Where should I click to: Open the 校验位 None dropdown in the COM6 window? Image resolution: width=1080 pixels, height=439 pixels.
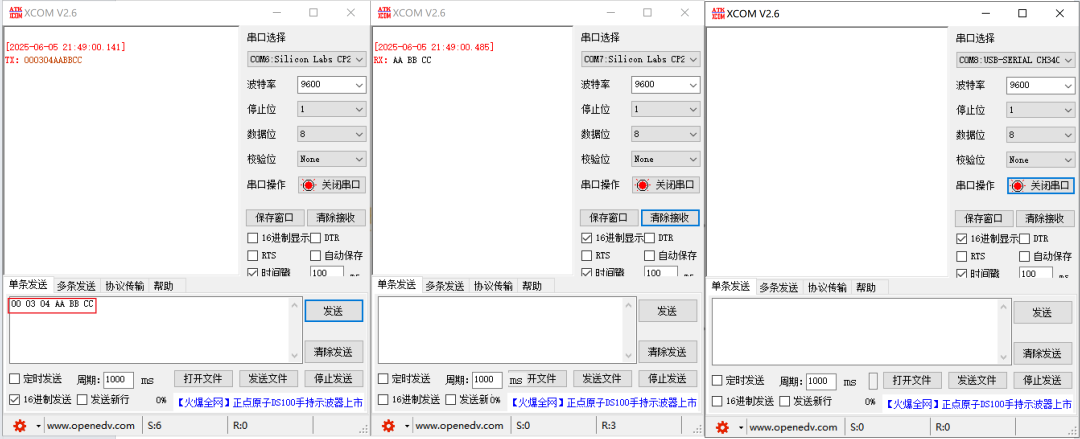(332, 159)
